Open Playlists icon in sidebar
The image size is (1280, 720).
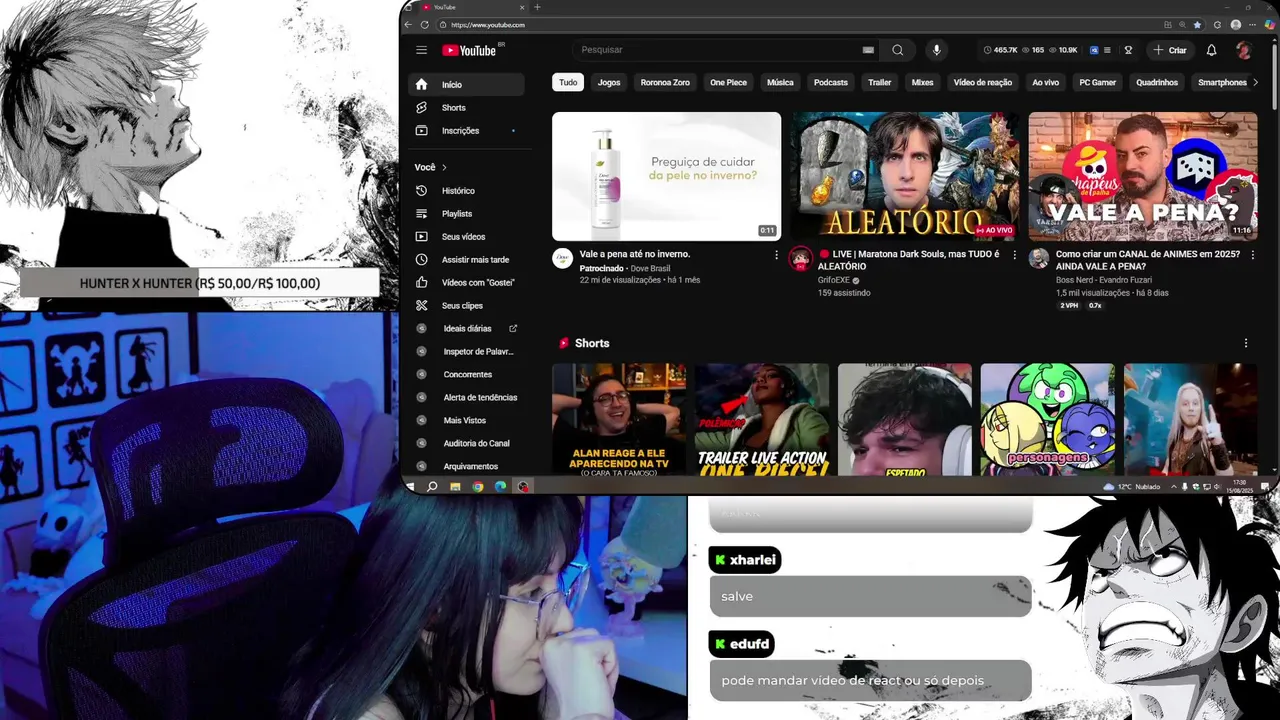[x=421, y=214]
